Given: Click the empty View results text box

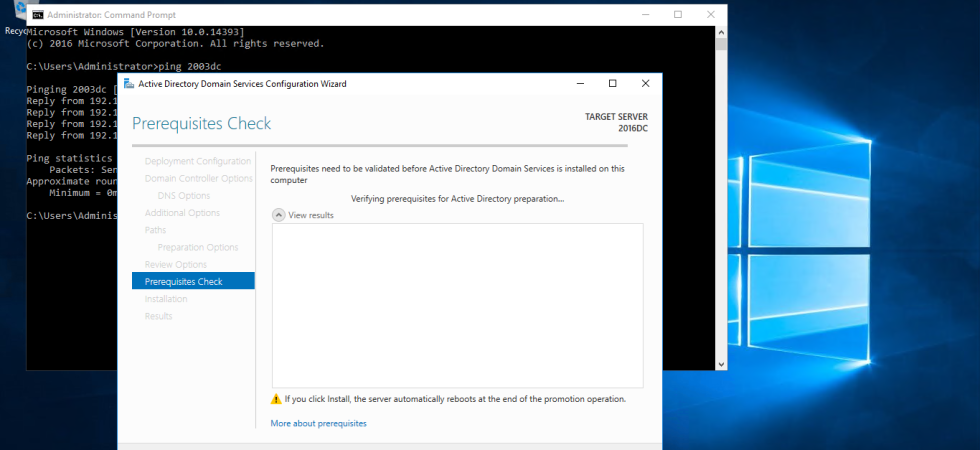Looking at the screenshot, I should tap(458, 306).
